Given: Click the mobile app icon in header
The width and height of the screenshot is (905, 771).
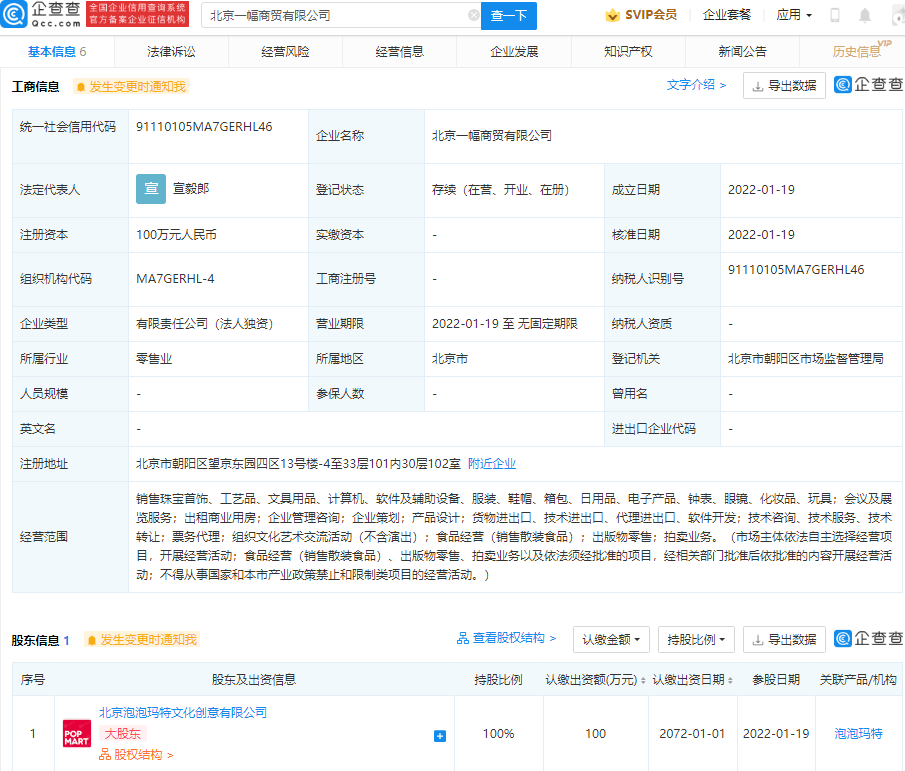Looking at the screenshot, I should 835,15.
